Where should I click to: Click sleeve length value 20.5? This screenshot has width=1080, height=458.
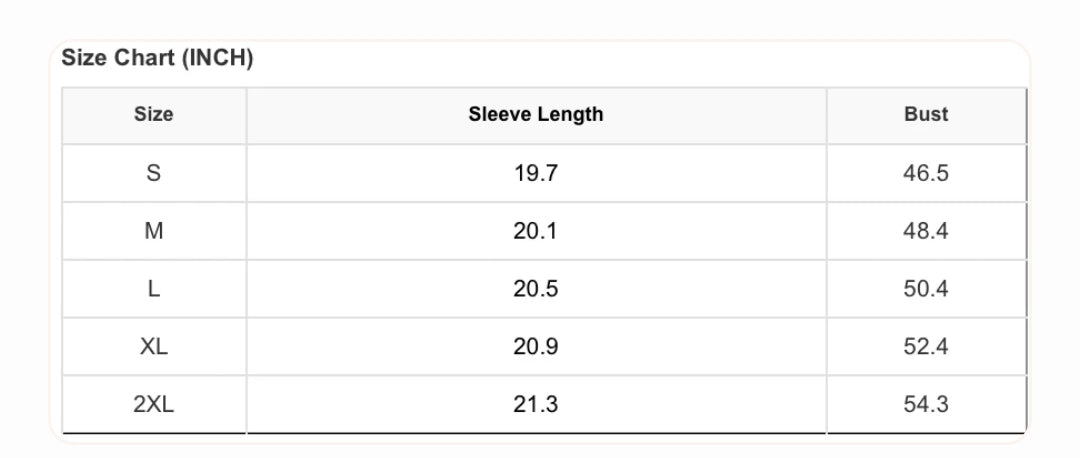click(x=536, y=289)
